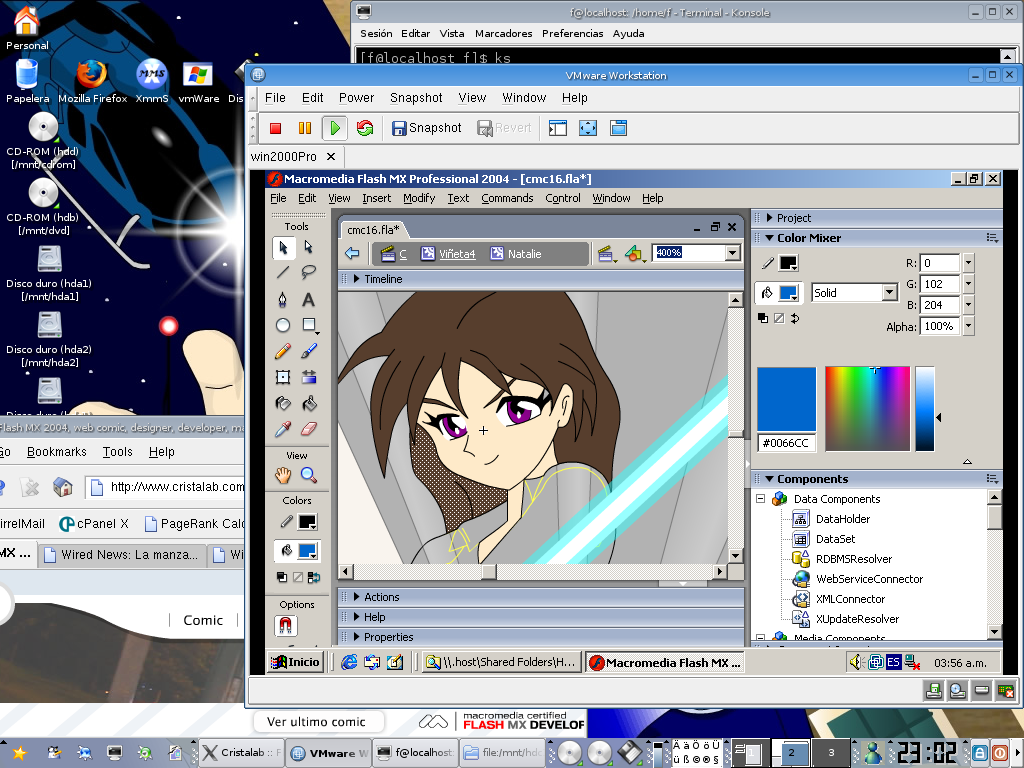Open the Alpha value dropdown arrow

click(x=968, y=326)
